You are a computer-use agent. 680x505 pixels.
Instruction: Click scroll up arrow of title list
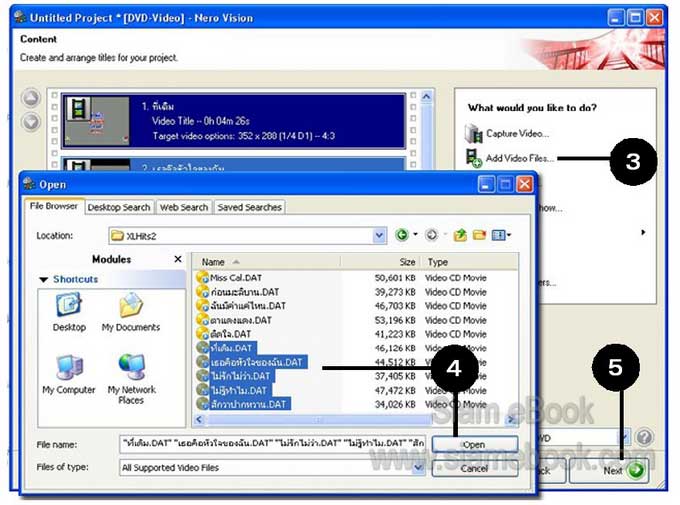pyautogui.click(x=426, y=96)
